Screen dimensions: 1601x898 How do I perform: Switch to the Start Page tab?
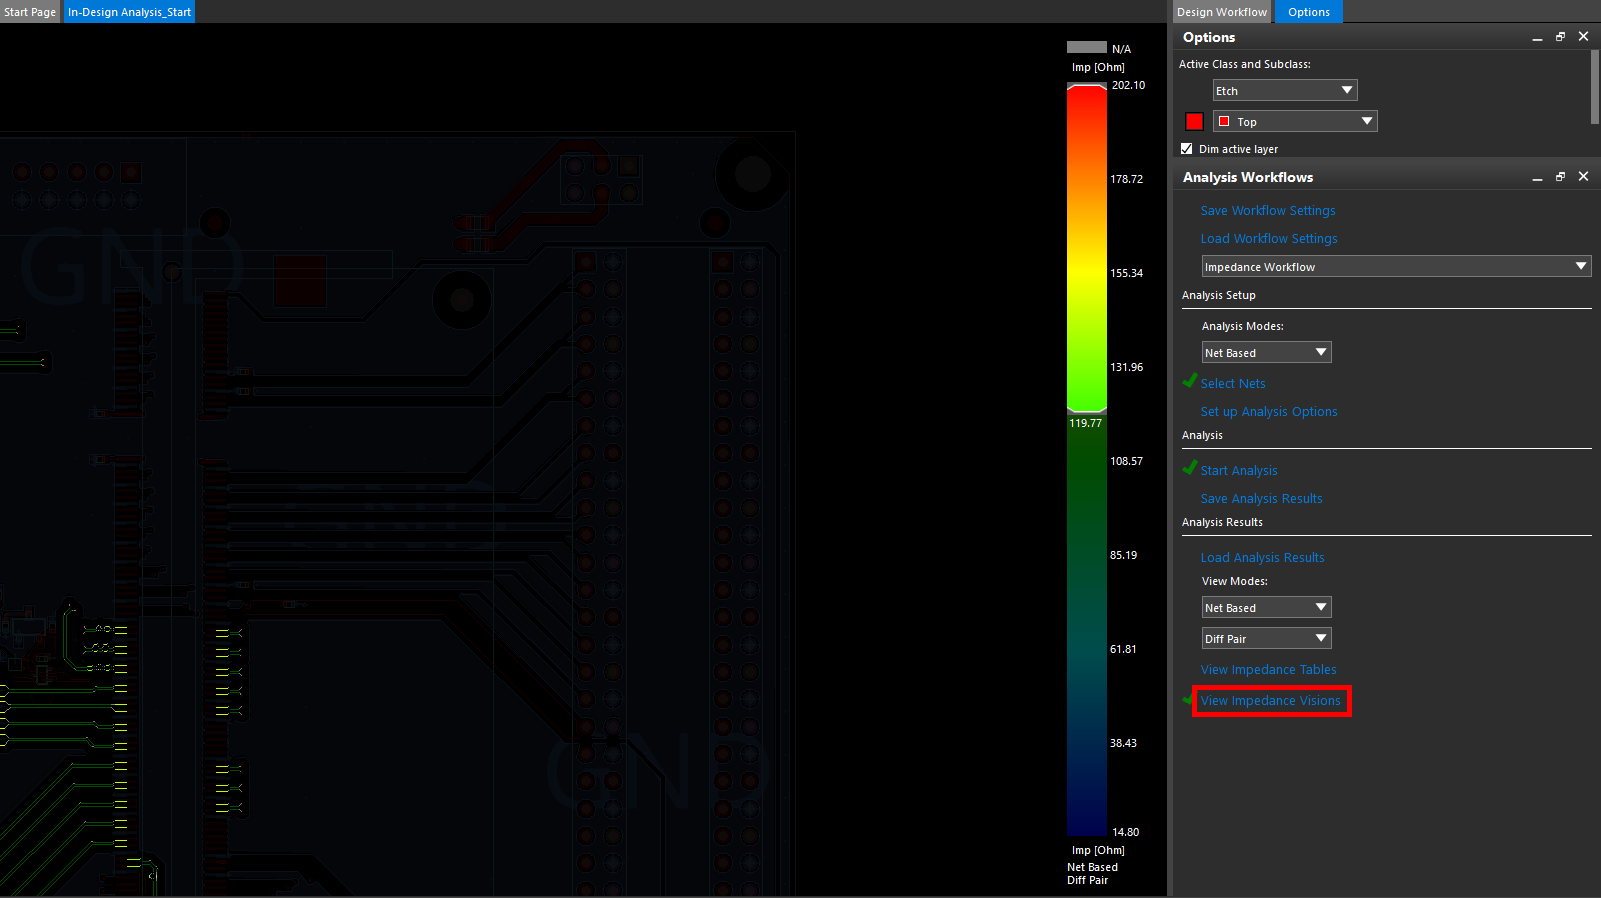point(30,12)
